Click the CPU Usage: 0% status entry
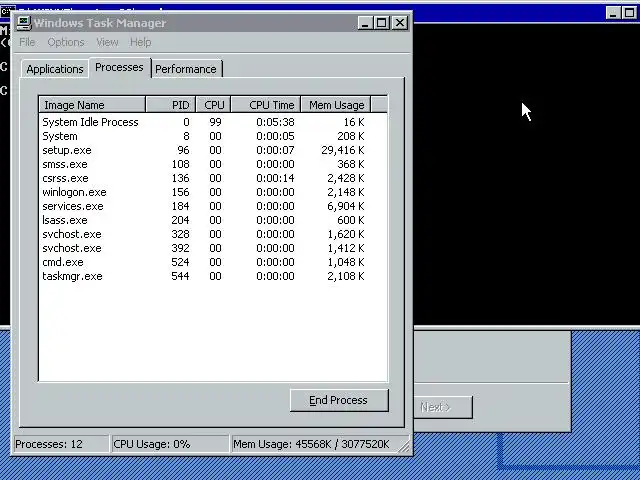 170,444
